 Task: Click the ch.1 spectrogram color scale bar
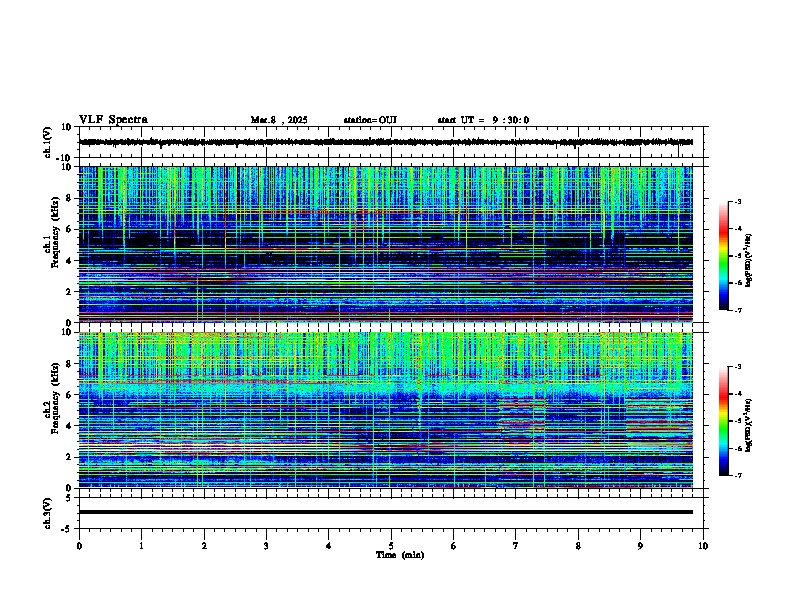point(724,256)
